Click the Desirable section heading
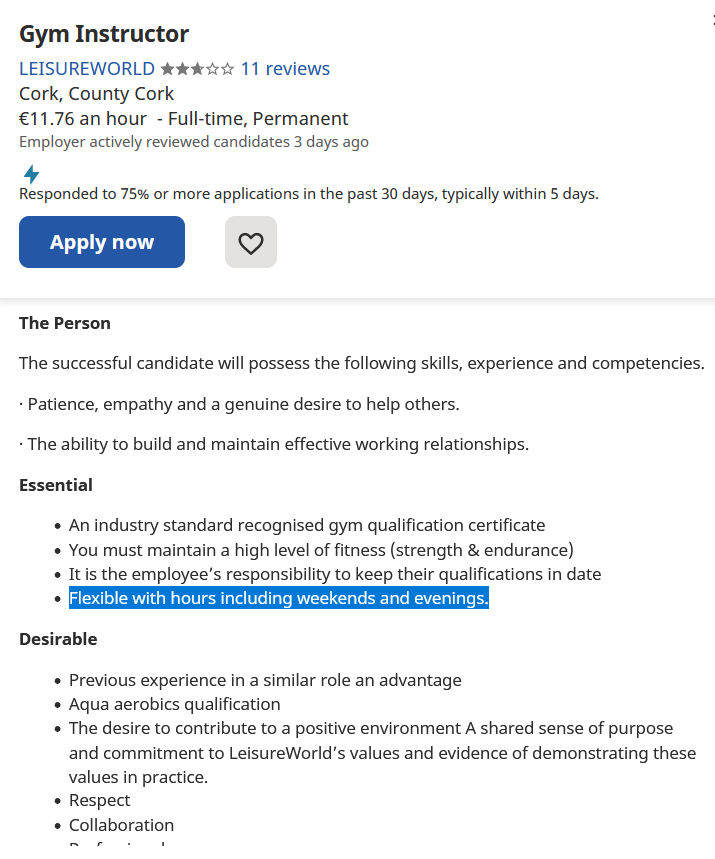This screenshot has height=859, width=715. click(57, 639)
